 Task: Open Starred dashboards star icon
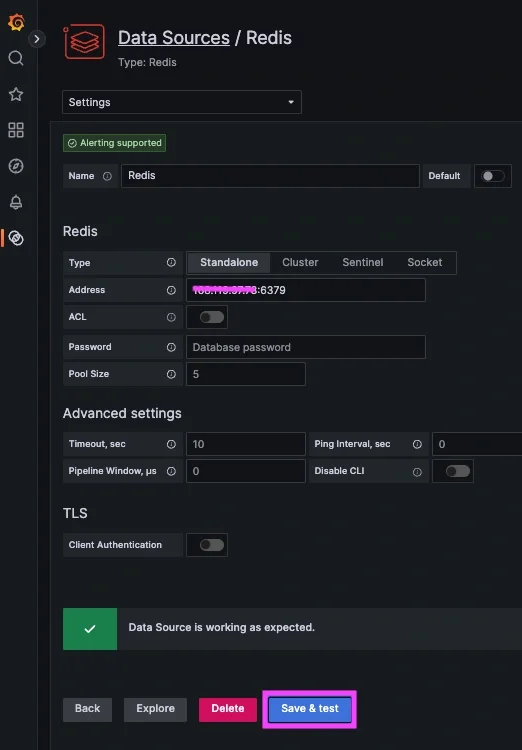click(x=16, y=94)
